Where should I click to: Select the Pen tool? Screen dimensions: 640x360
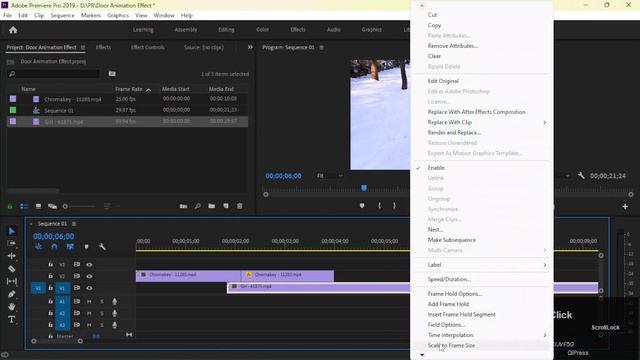[12, 294]
